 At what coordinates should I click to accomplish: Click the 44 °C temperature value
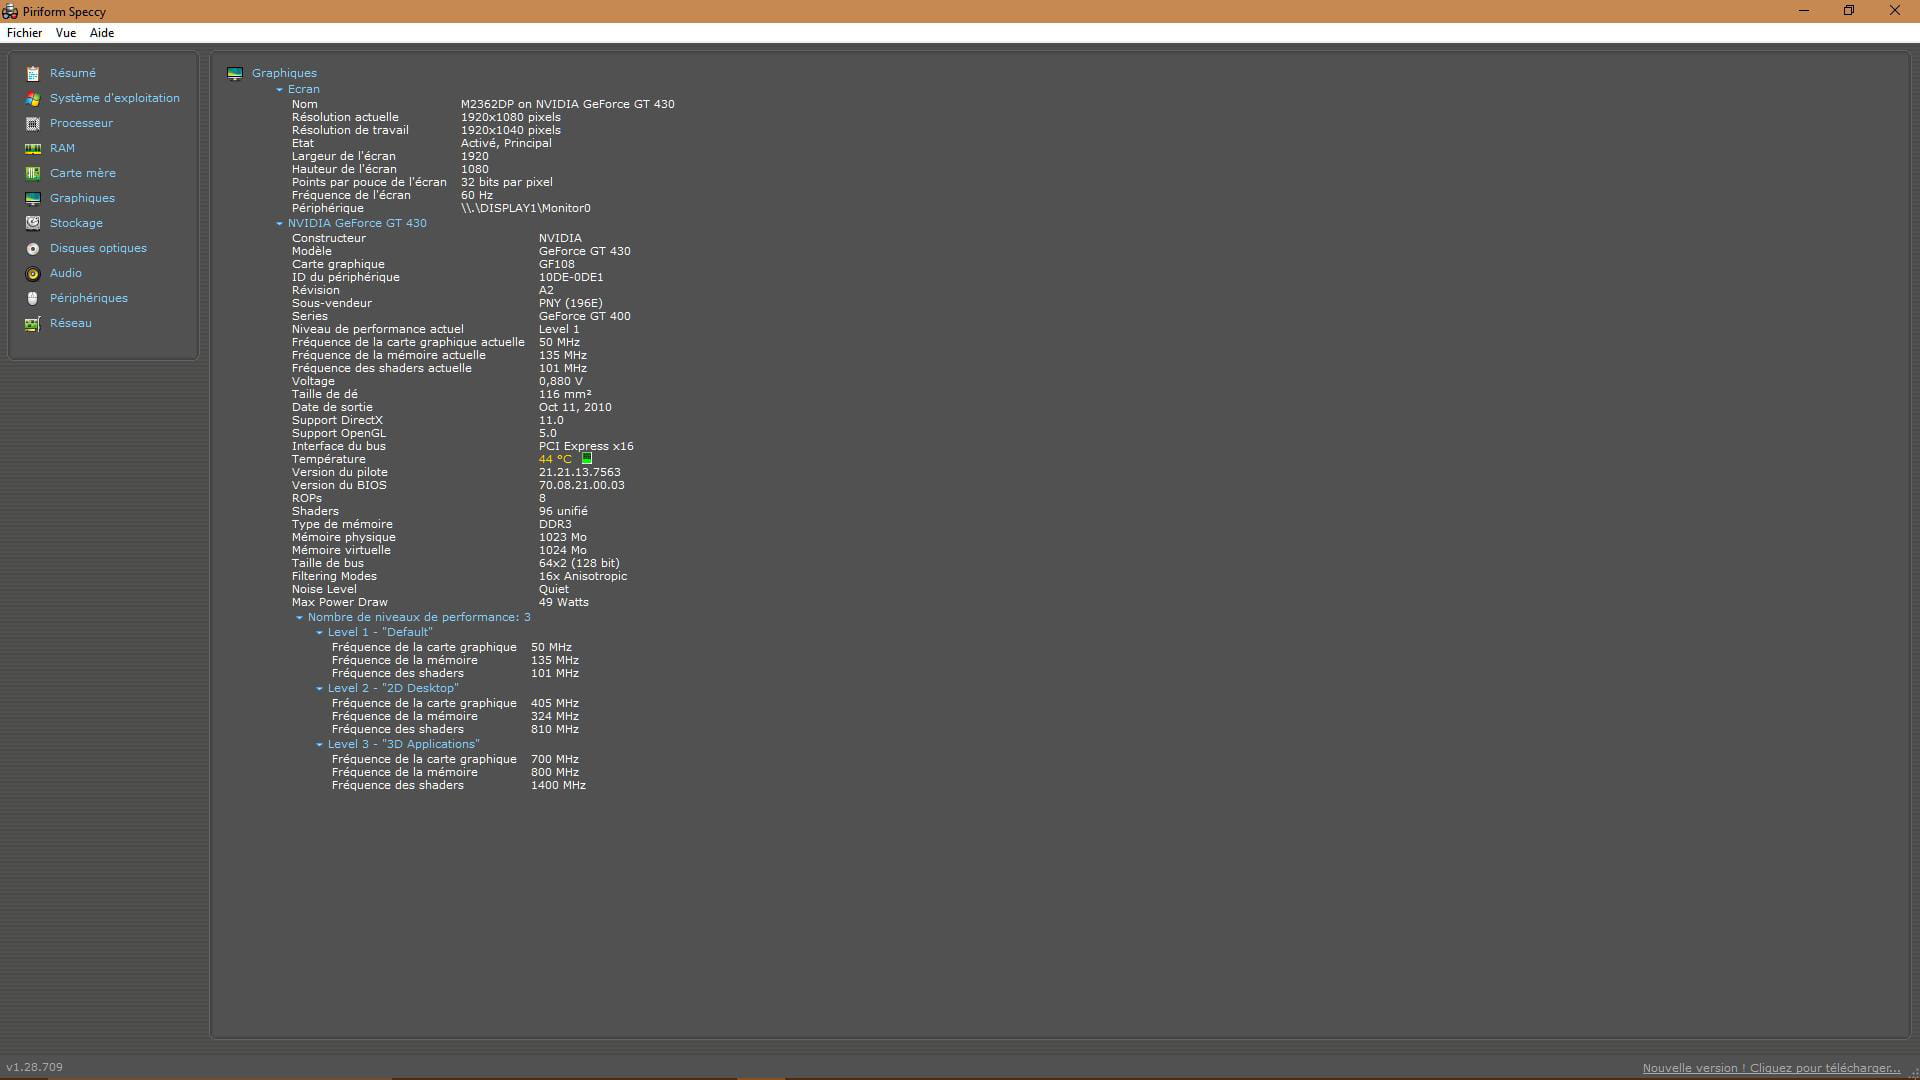(555, 459)
